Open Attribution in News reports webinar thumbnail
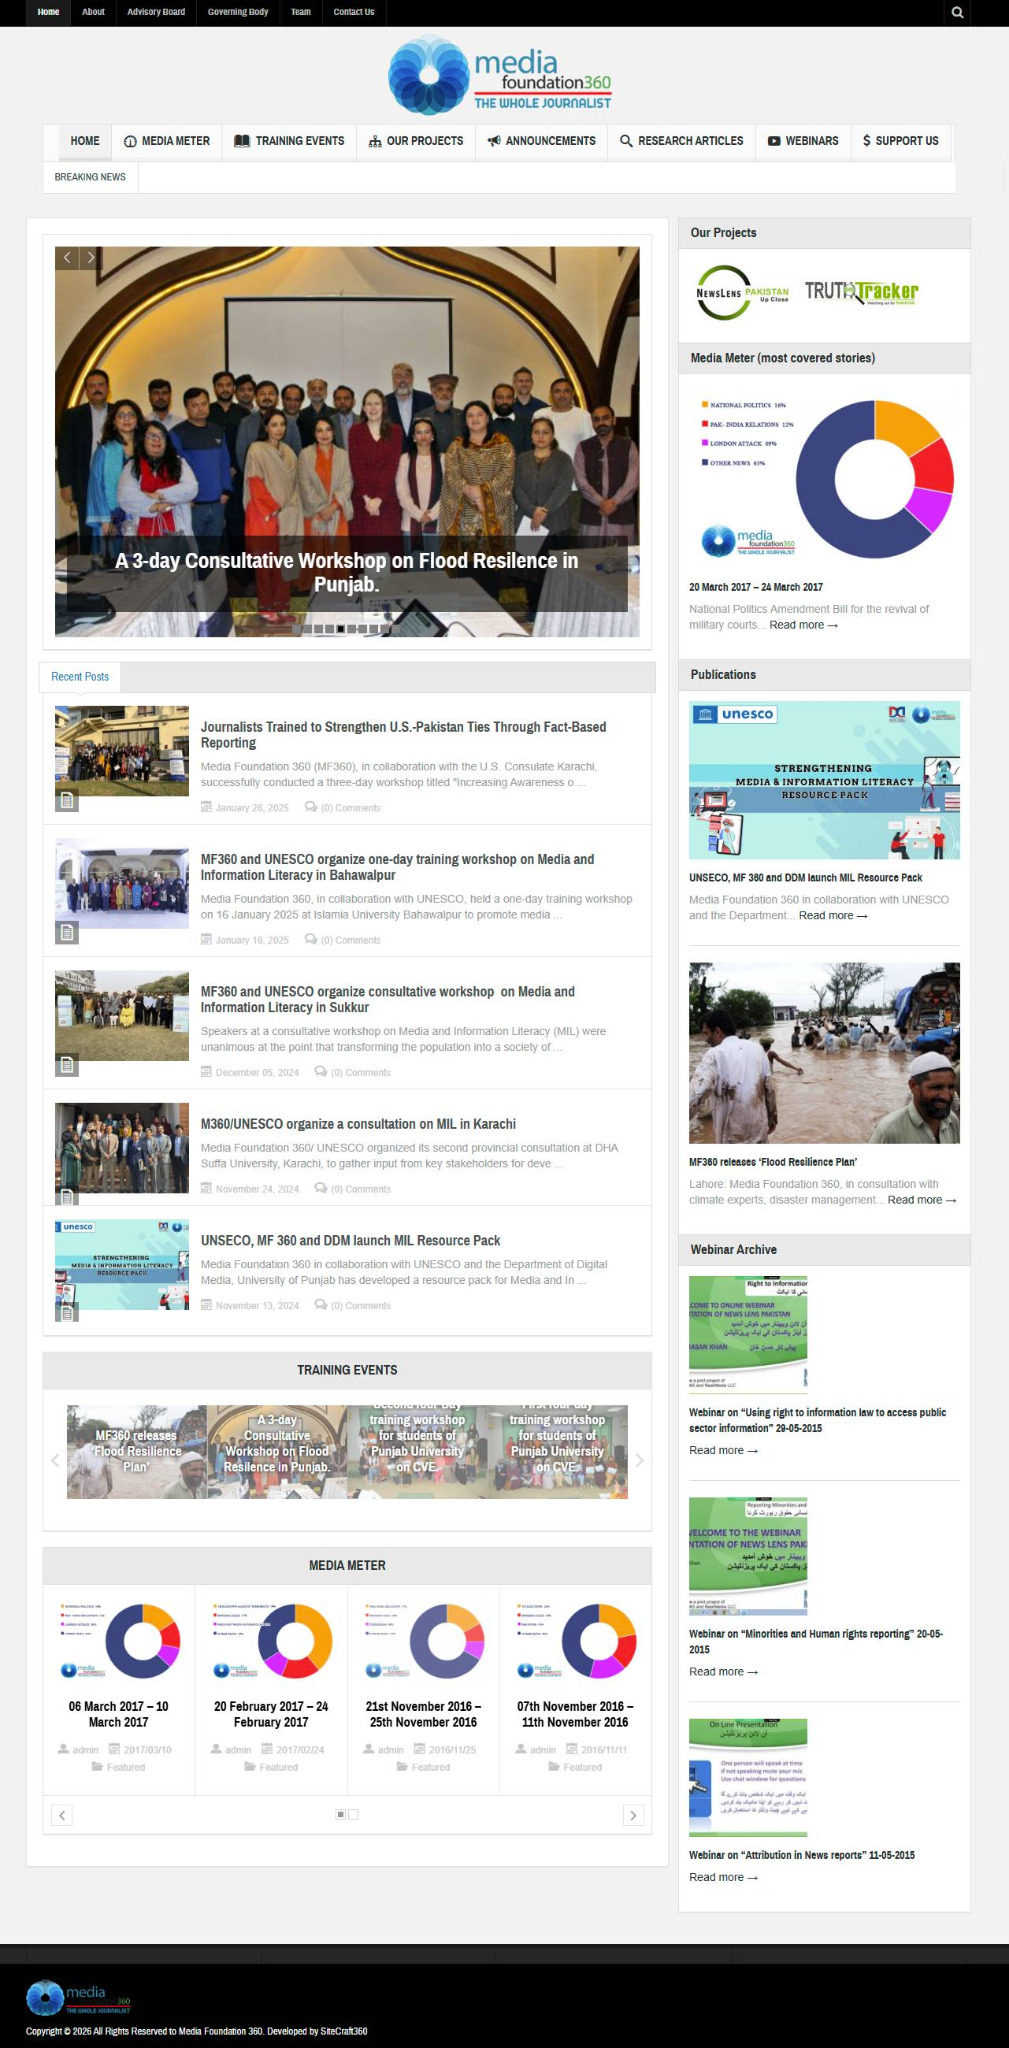Viewport: 1009px width, 2048px height. (x=748, y=1777)
